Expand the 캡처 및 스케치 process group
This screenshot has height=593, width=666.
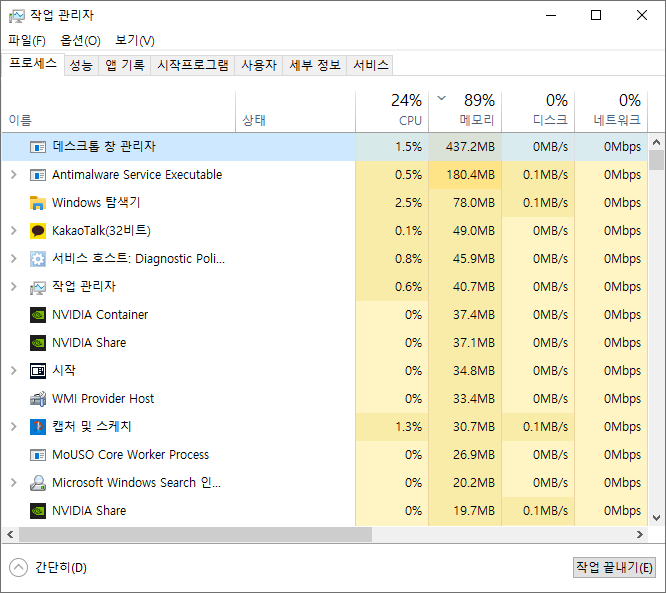point(14,426)
